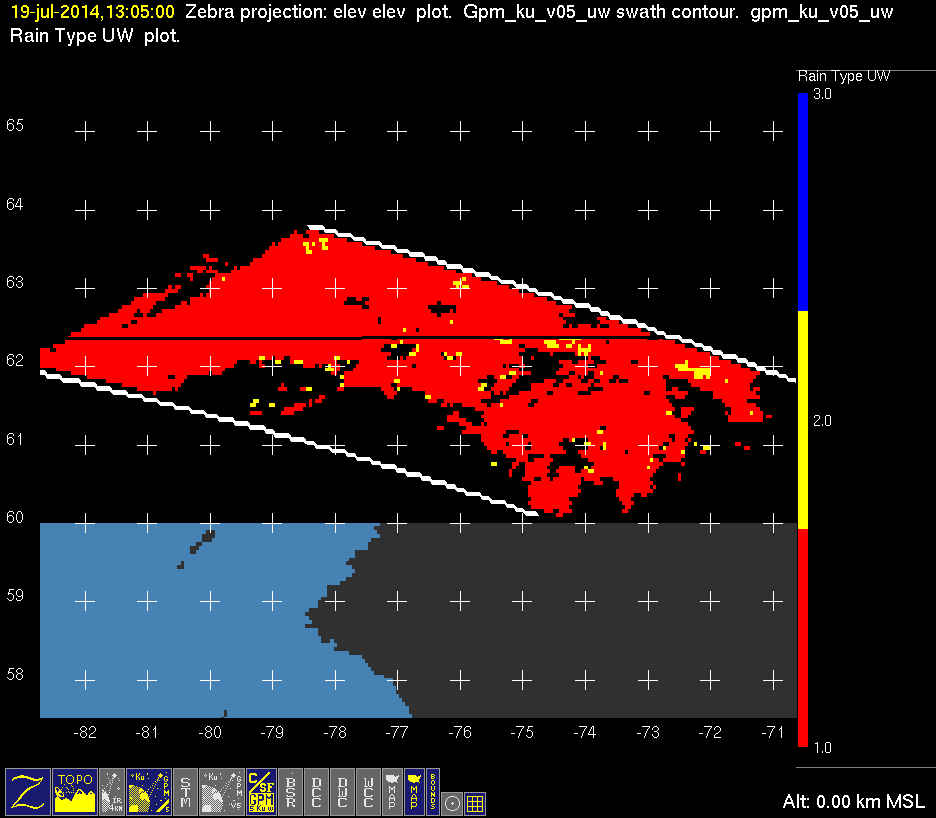
Task: Toggle the TOPO topography overlay icon
Action: point(75,790)
